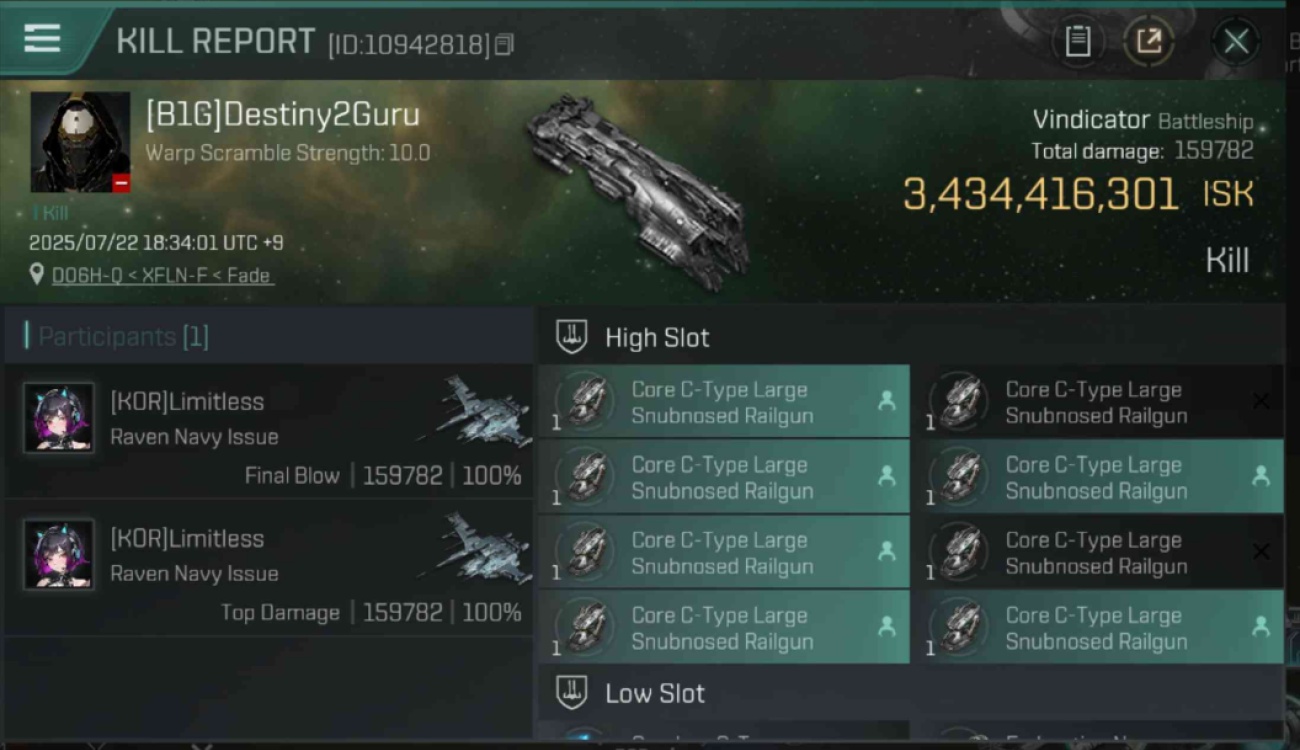Expand the Low Slot section header

point(911,693)
